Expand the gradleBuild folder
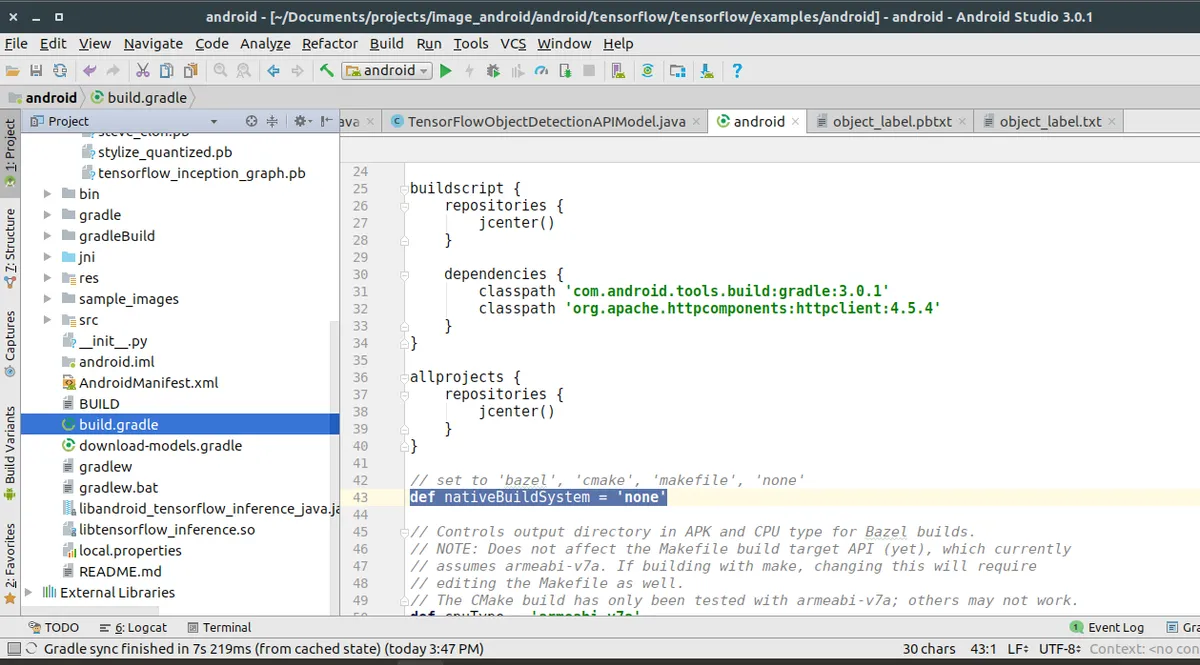Screen dimensions: 1200x665 click(48, 236)
